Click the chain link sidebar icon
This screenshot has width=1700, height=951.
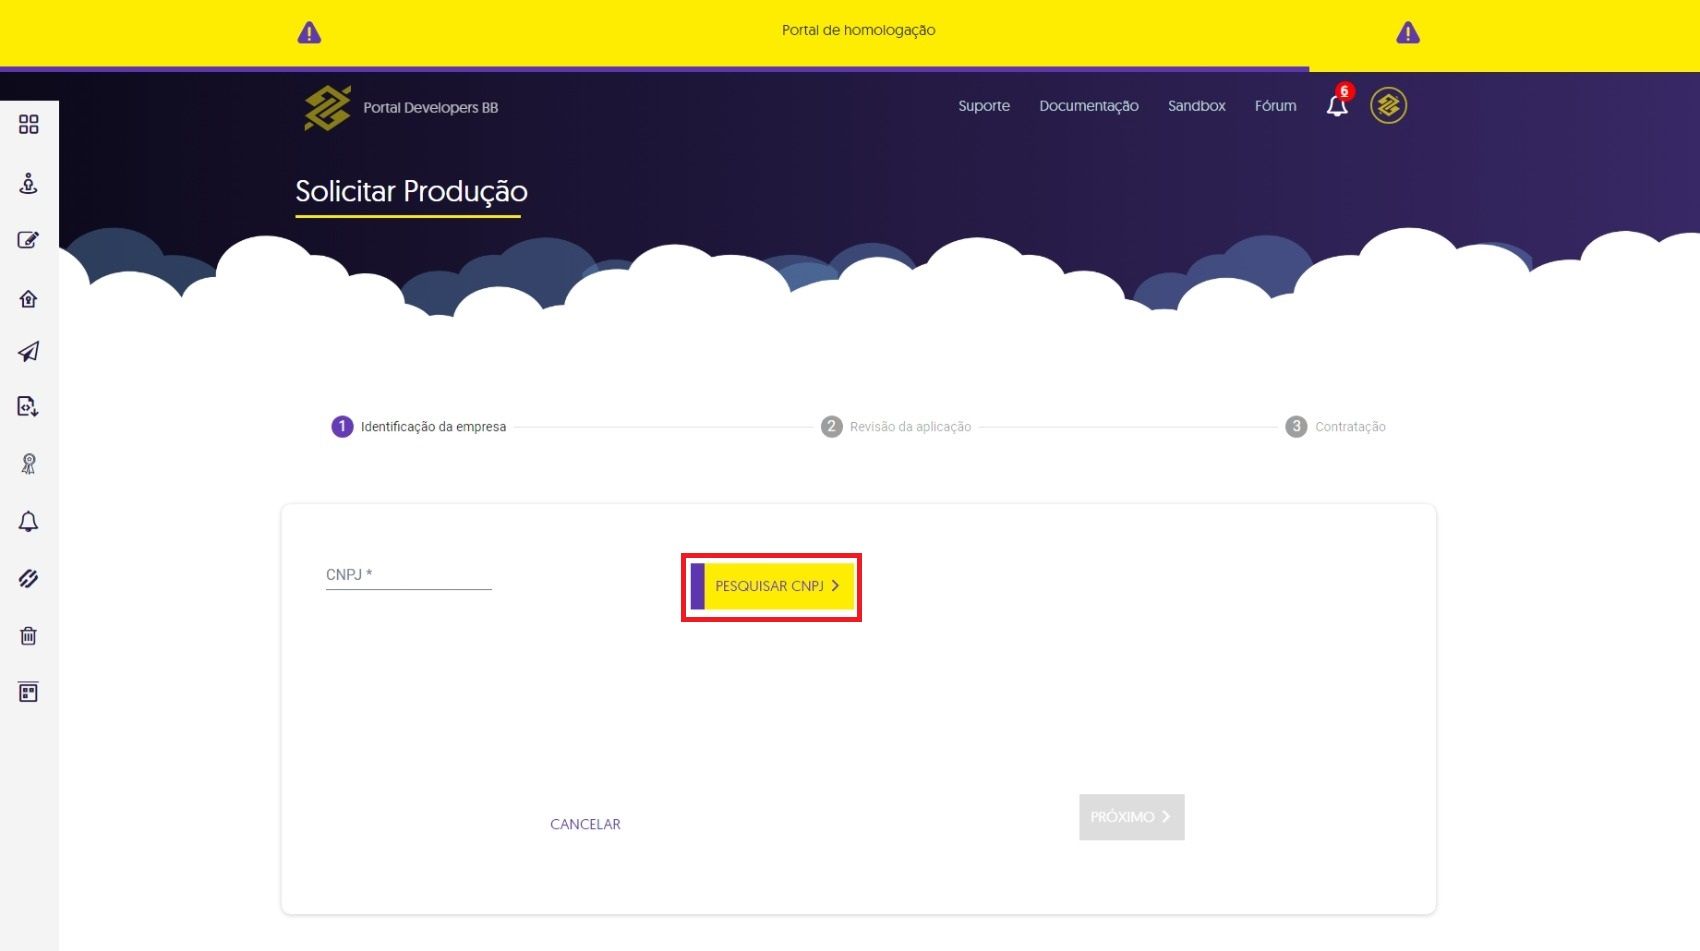[x=29, y=579]
